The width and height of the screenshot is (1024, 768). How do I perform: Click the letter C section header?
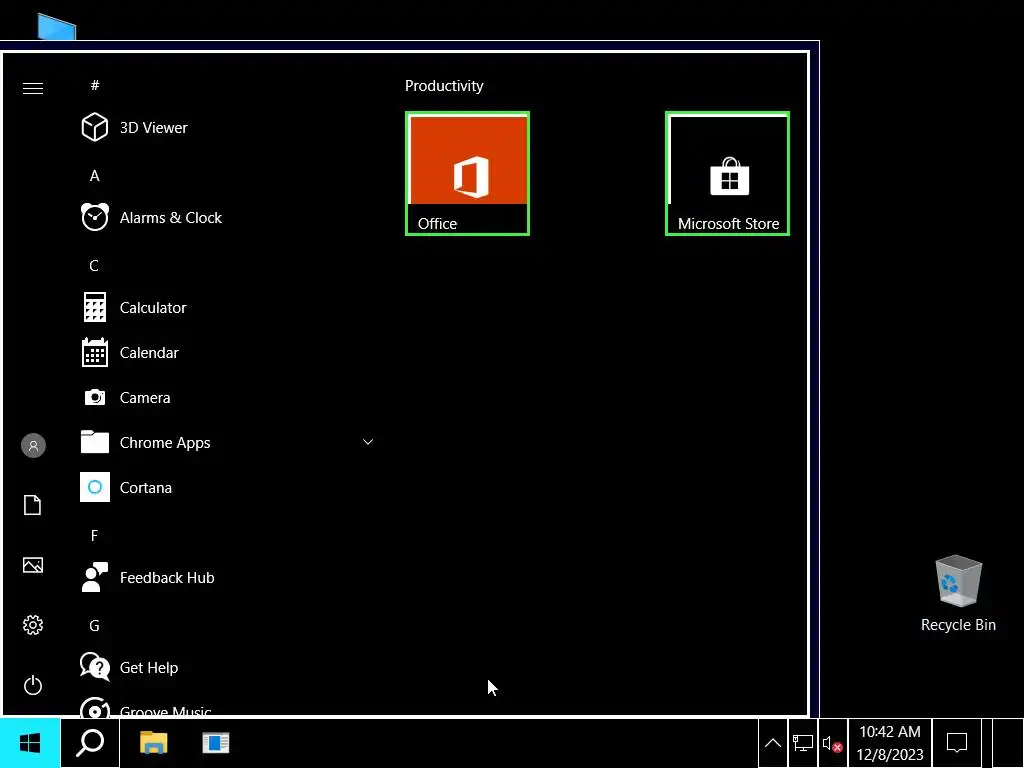pyautogui.click(x=94, y=266)
